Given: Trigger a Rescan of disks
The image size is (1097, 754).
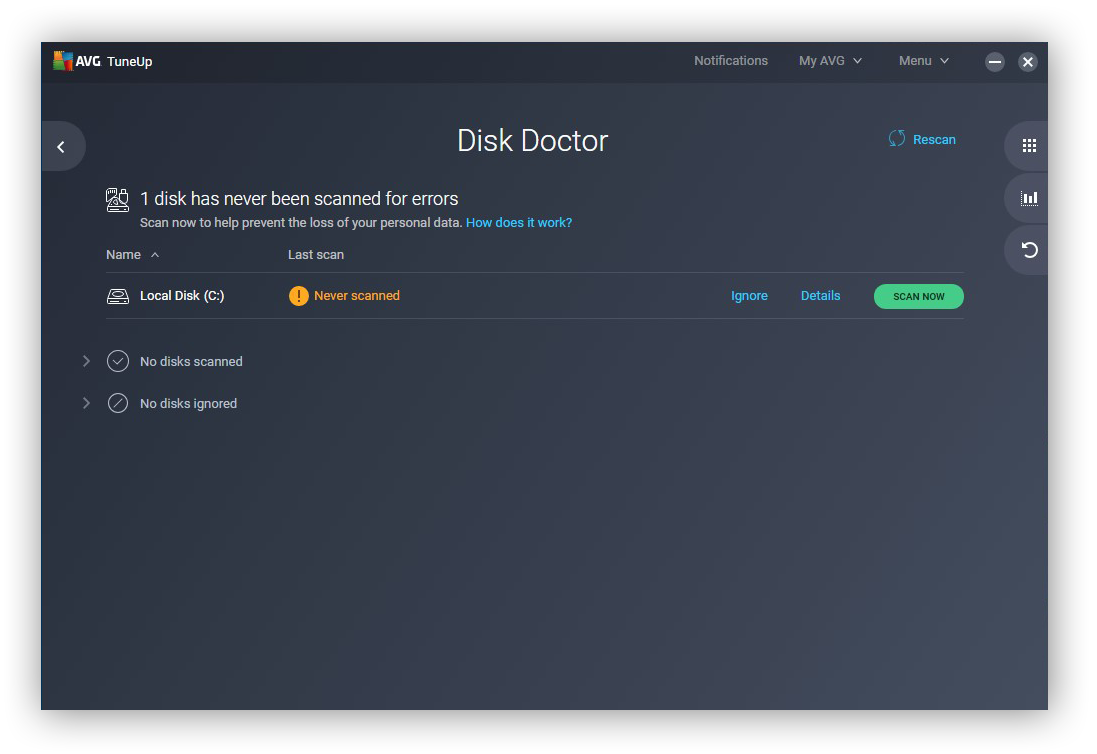Looking at the screenshot, I should 923,139.
